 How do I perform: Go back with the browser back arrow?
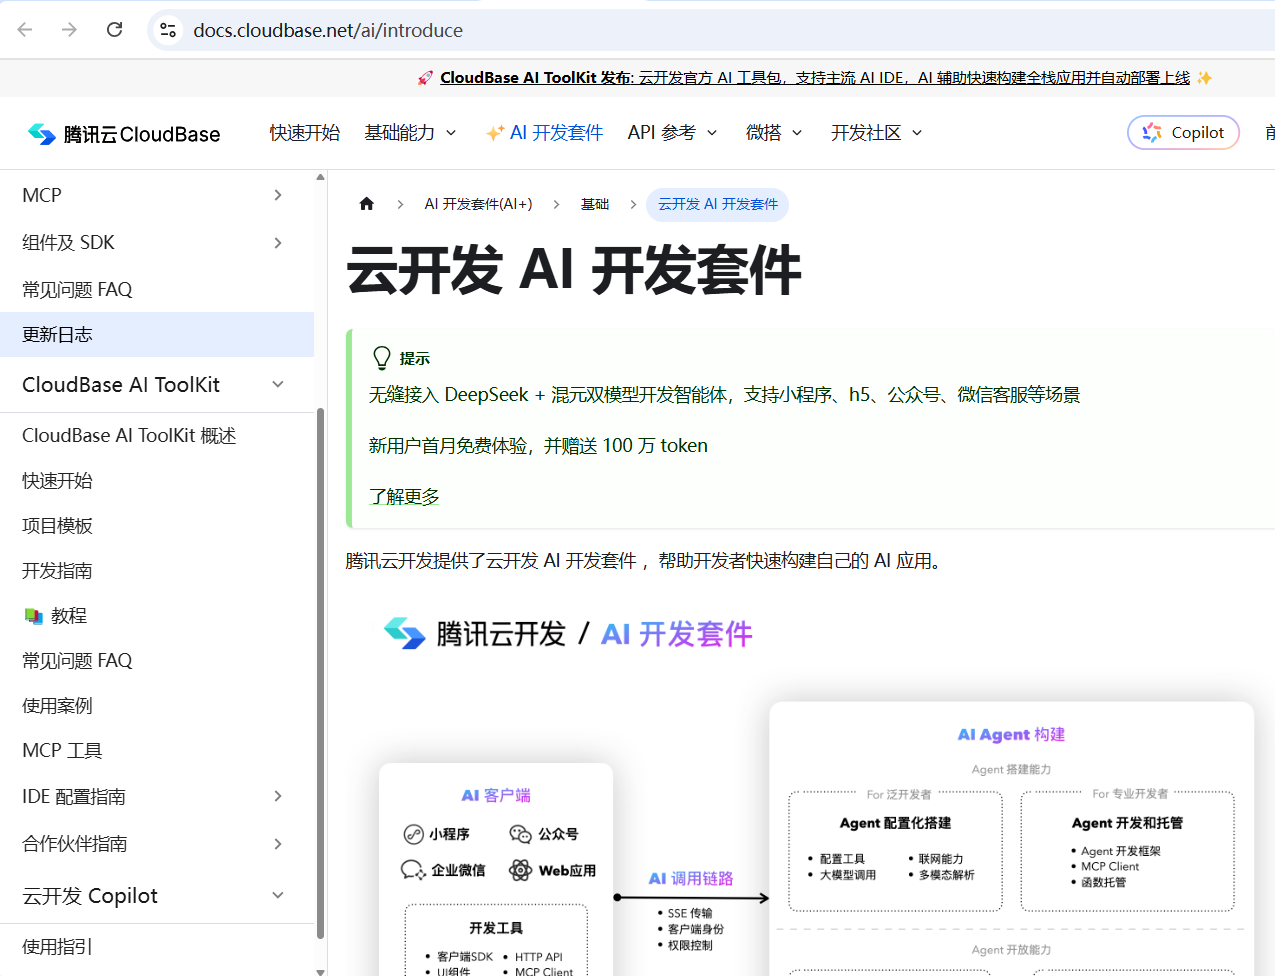coord(24,29)
